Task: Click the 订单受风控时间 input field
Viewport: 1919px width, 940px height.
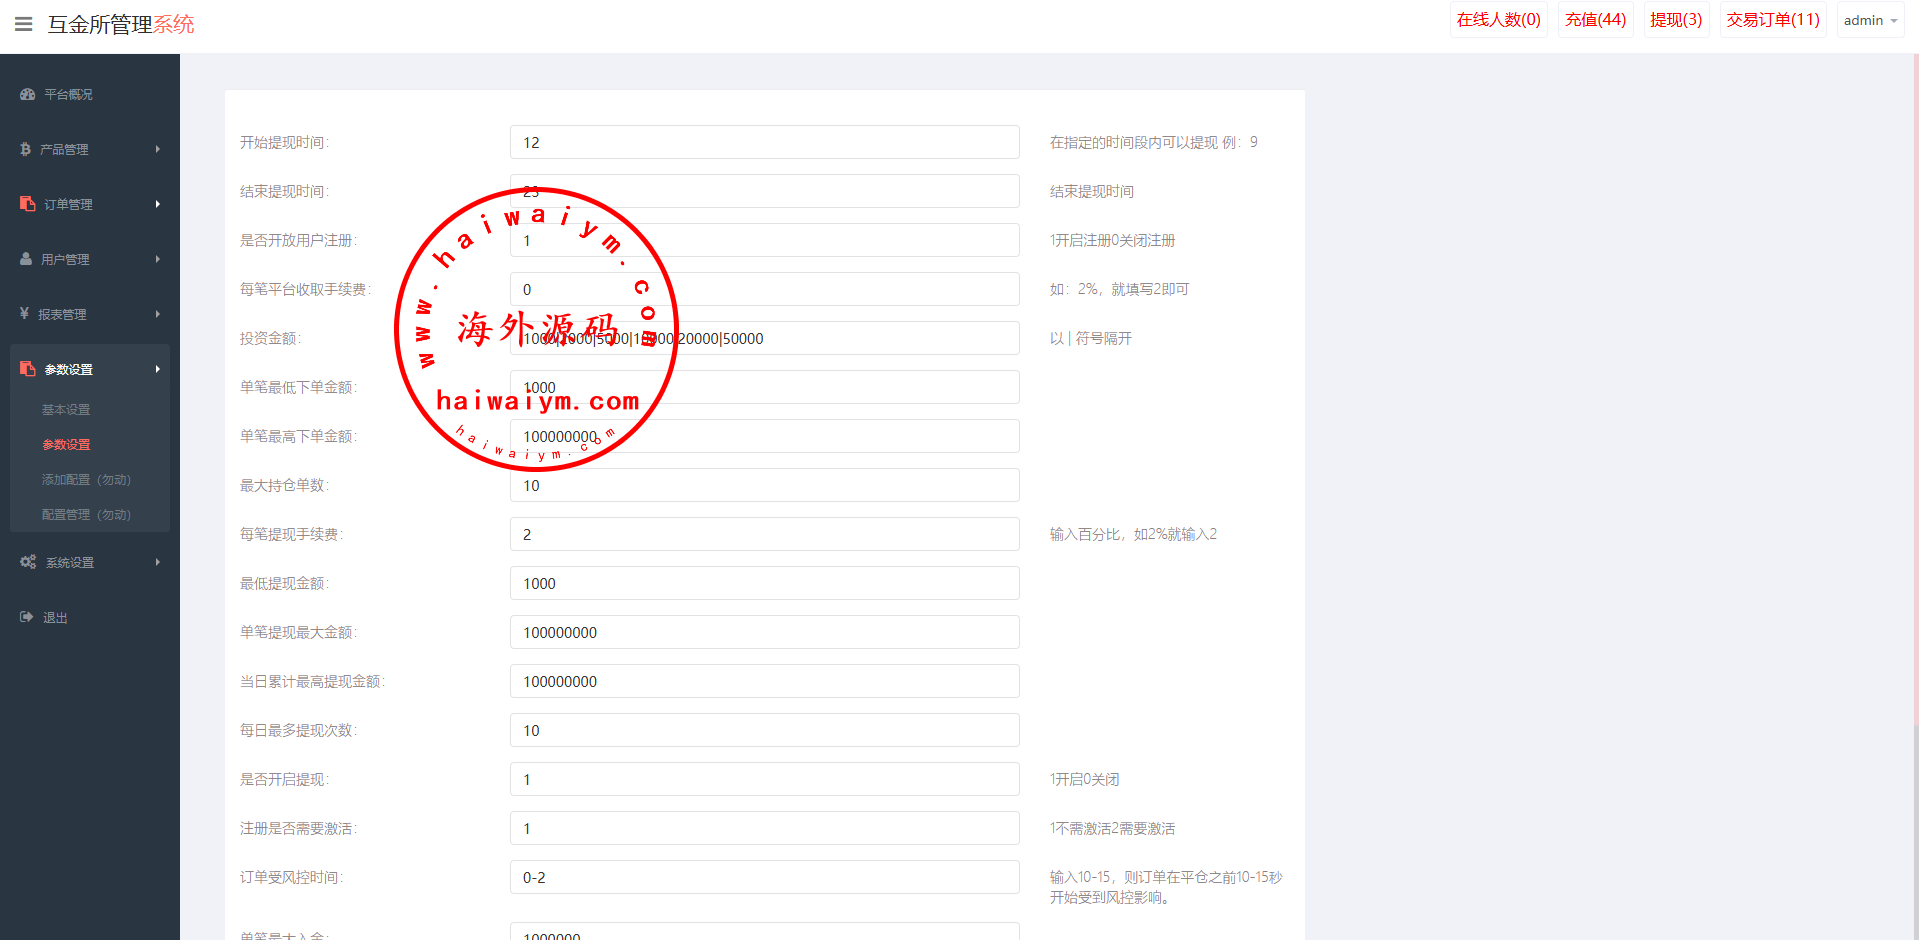Action: coord(764,877)
